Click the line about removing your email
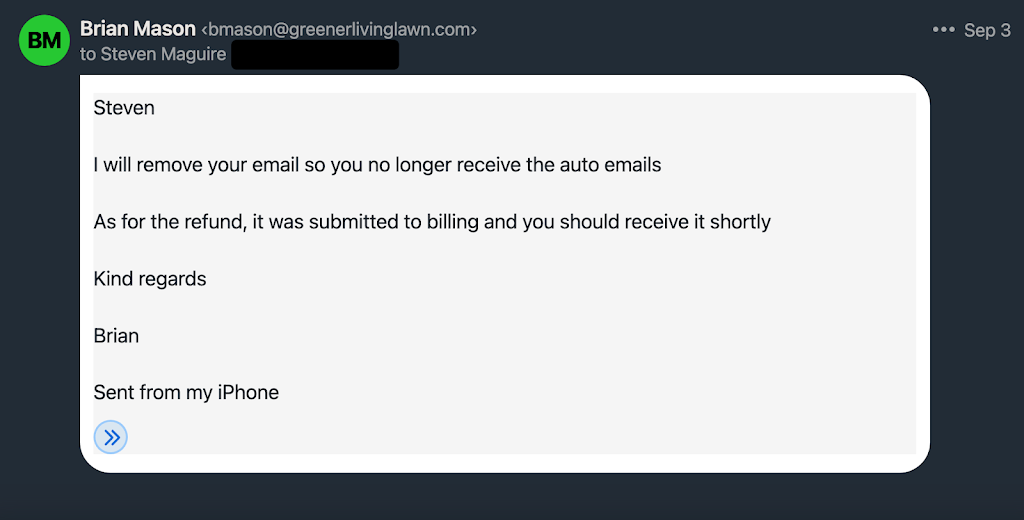The height and width of the screenshot is (520, 1024). [x=377, y=165]
